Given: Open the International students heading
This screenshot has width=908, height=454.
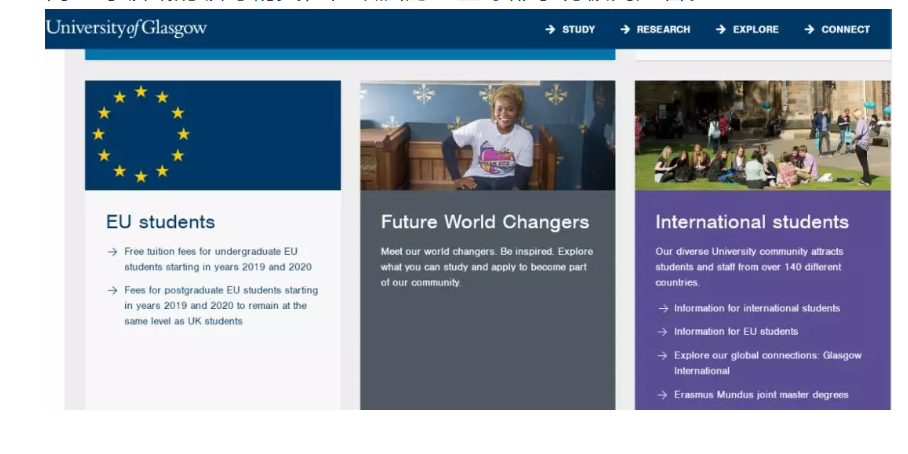Looking at the screenshot, I should click(x=752, y=222).
